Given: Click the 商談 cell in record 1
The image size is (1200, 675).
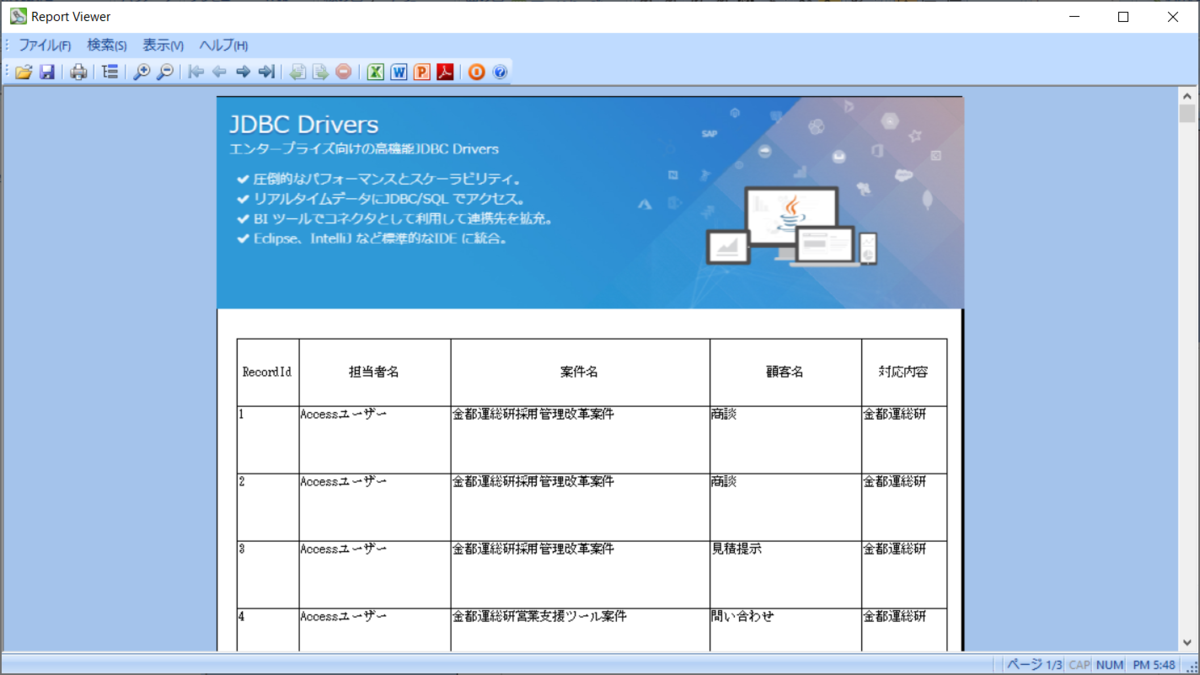Looking at the screenshot, I should 785,439.
